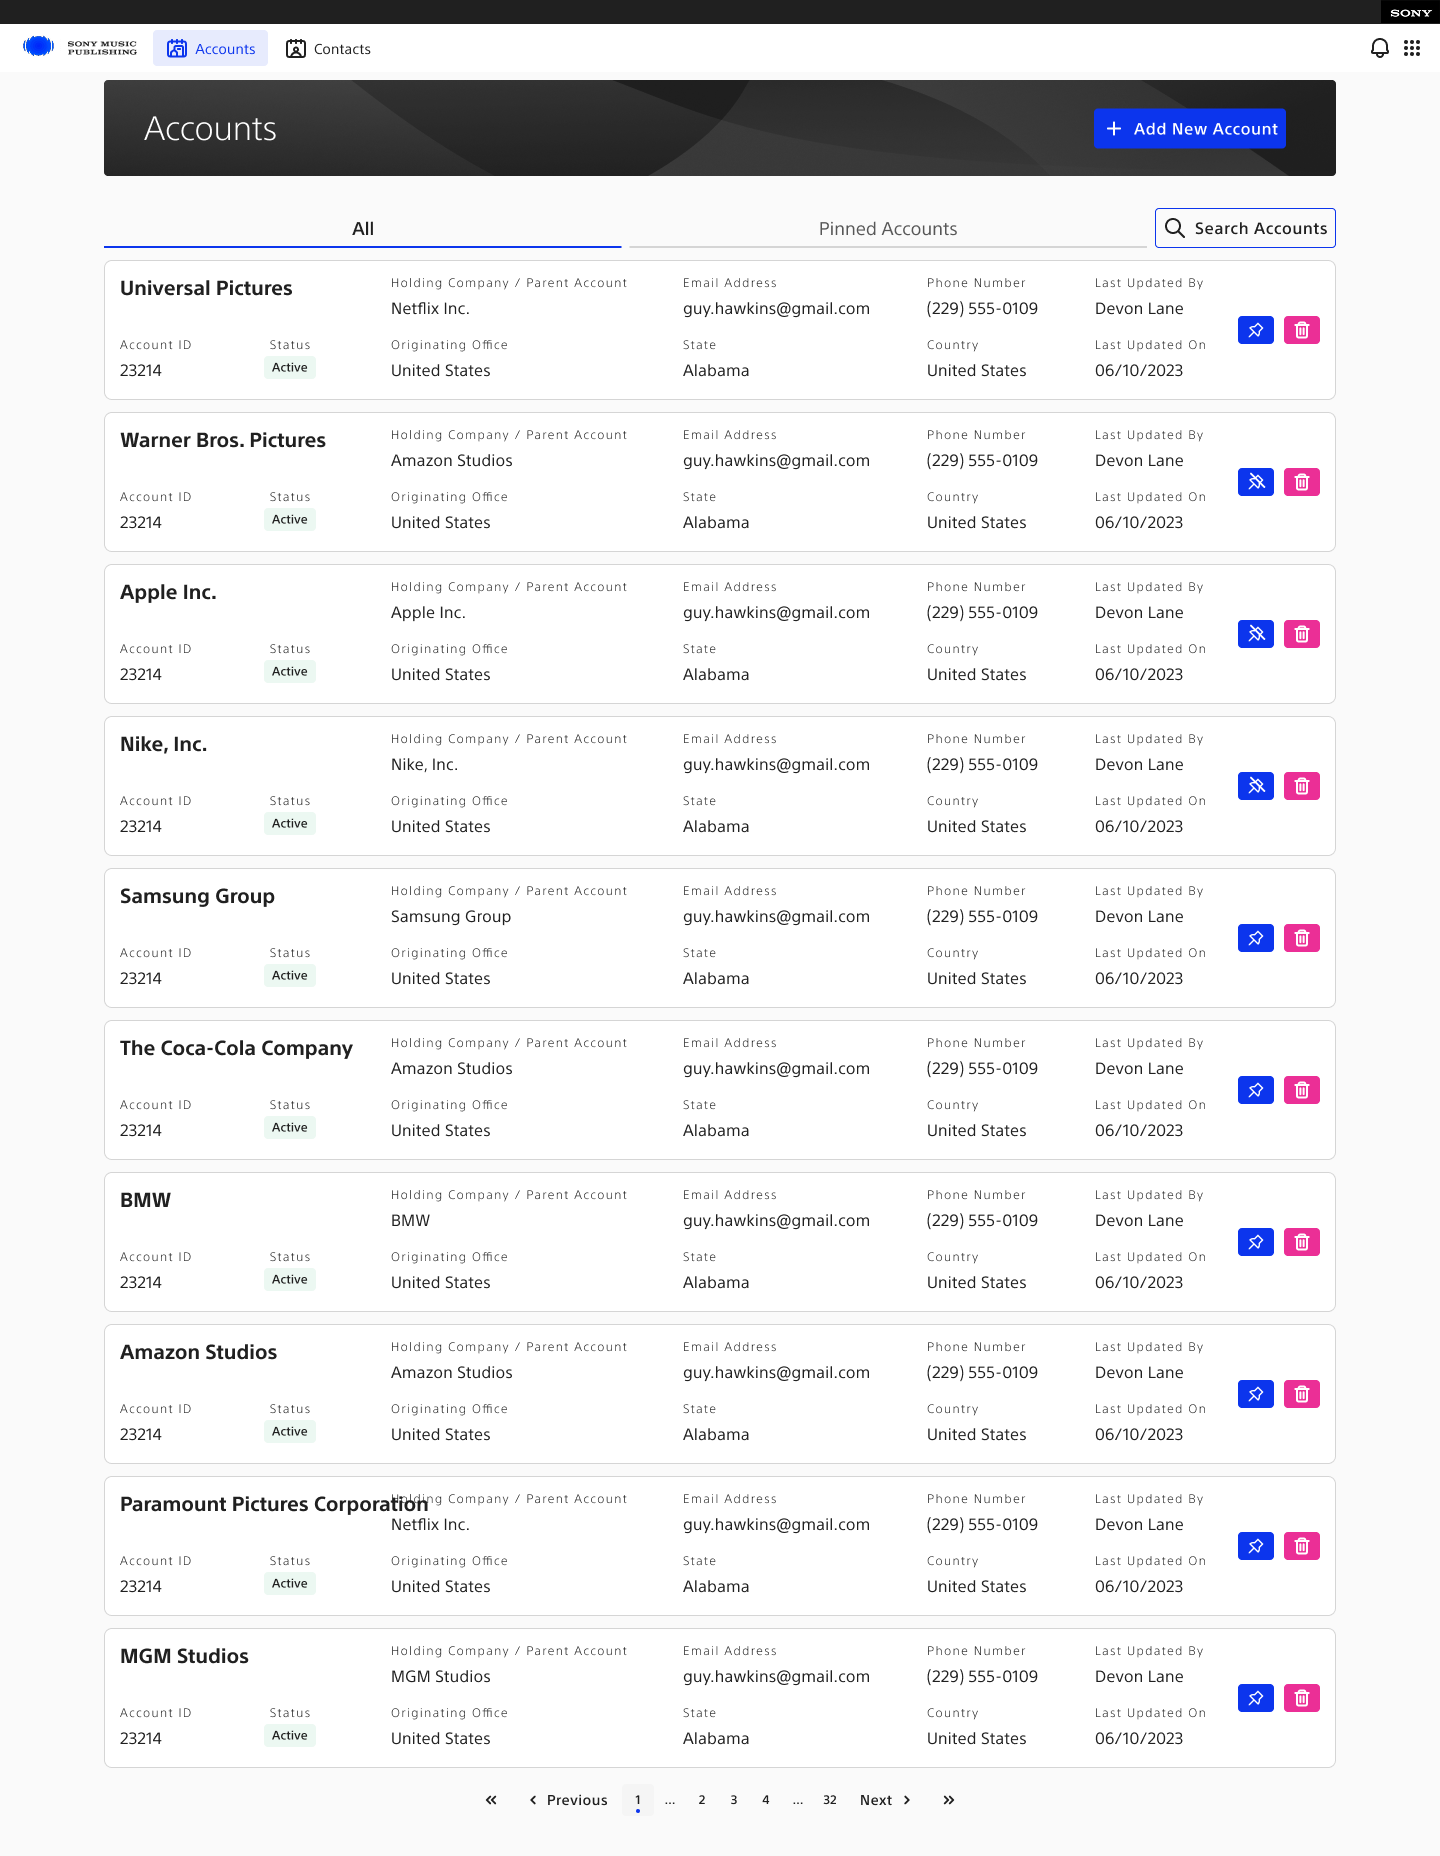Open the apps grid menu
The width and height of the screenshot is (1440, 1856).
(x=1412, y=48)
